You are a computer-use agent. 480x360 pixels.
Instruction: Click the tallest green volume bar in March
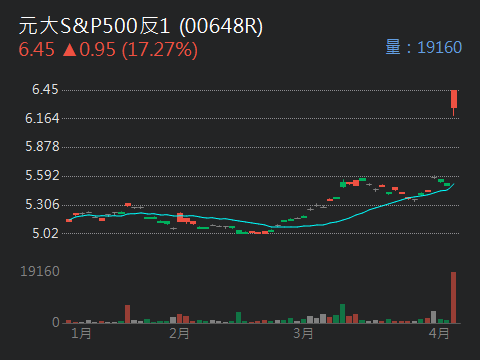342,314
